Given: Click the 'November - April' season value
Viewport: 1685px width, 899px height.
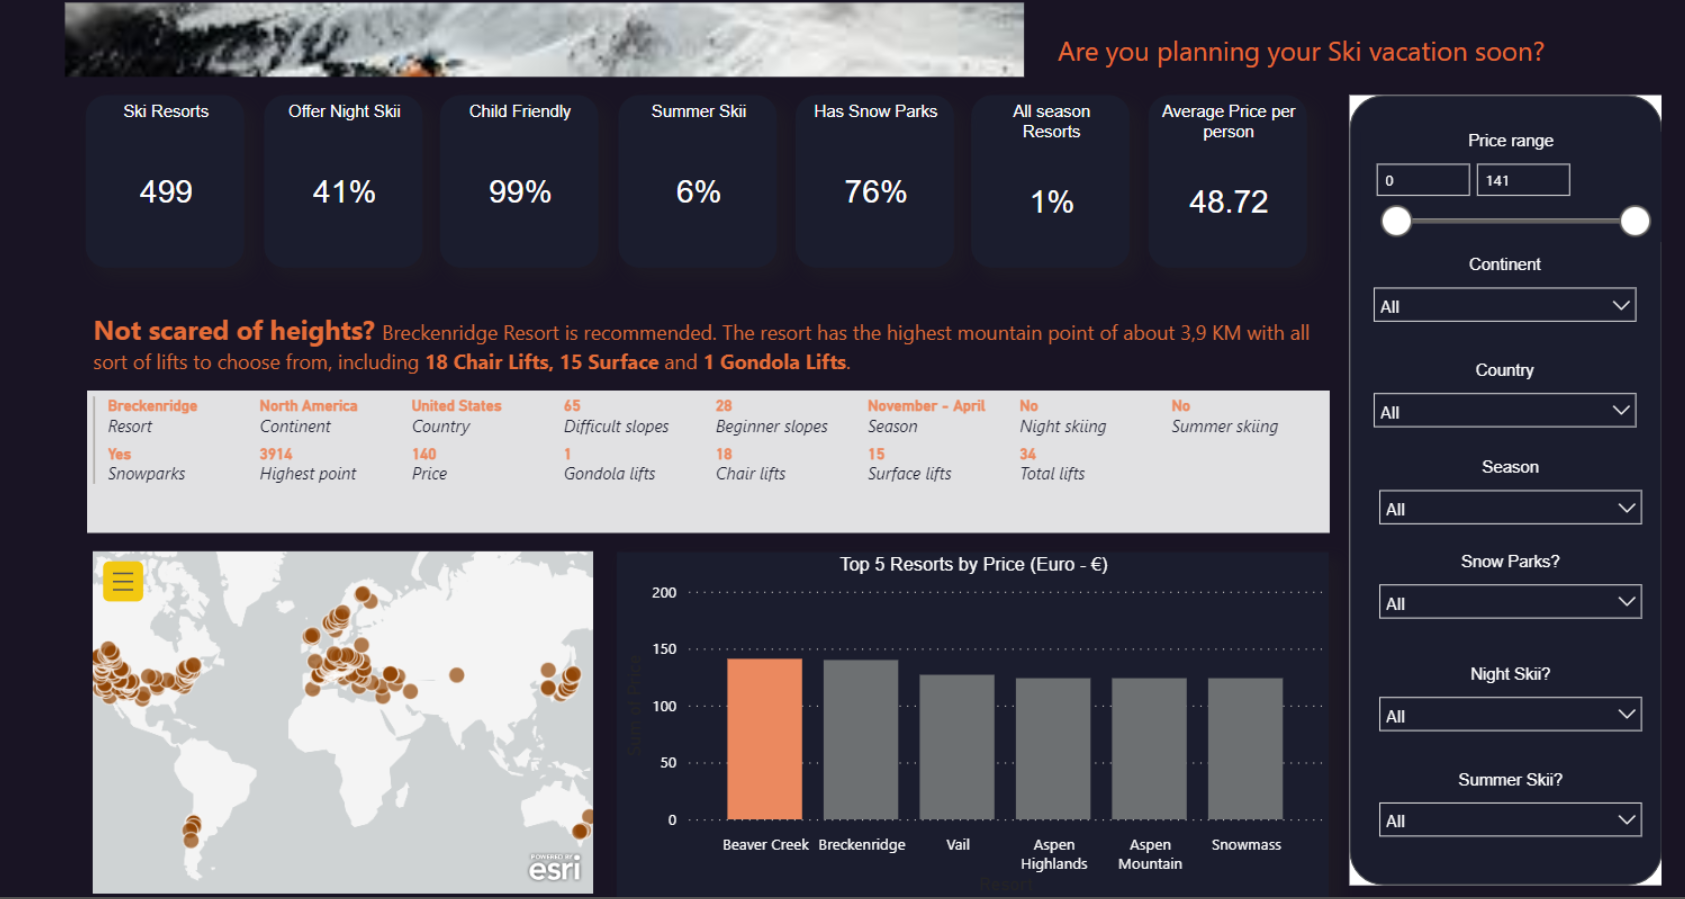Looking at the screenshot, I should point(926,406).
